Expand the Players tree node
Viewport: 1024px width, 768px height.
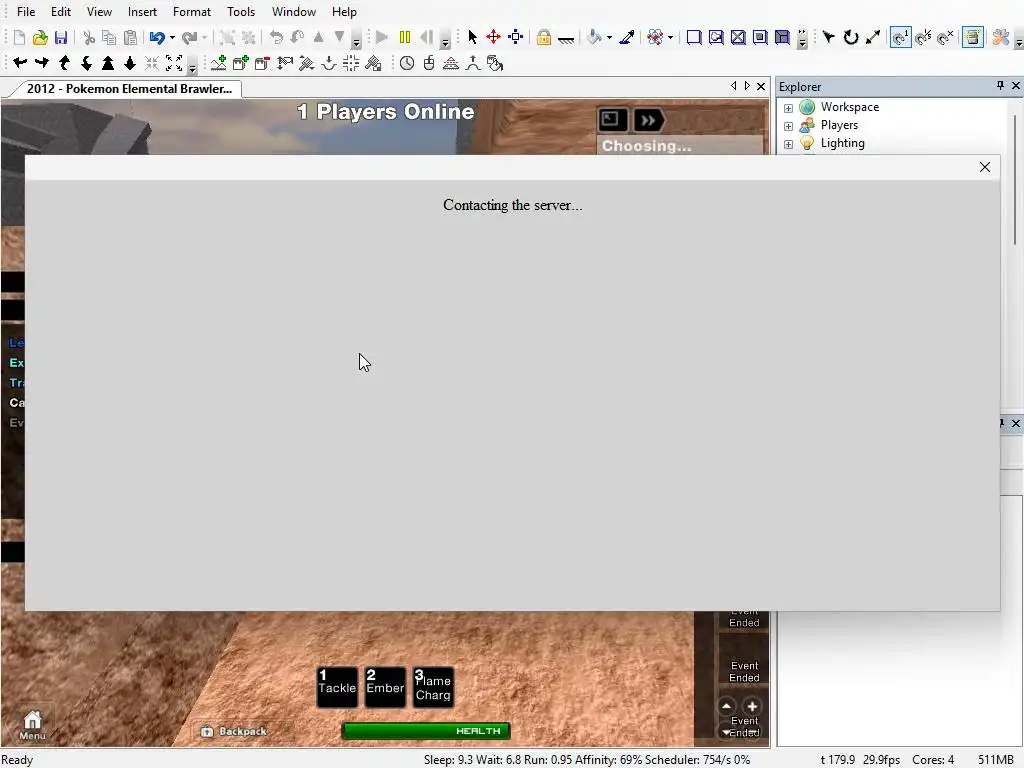pos(788,126)
